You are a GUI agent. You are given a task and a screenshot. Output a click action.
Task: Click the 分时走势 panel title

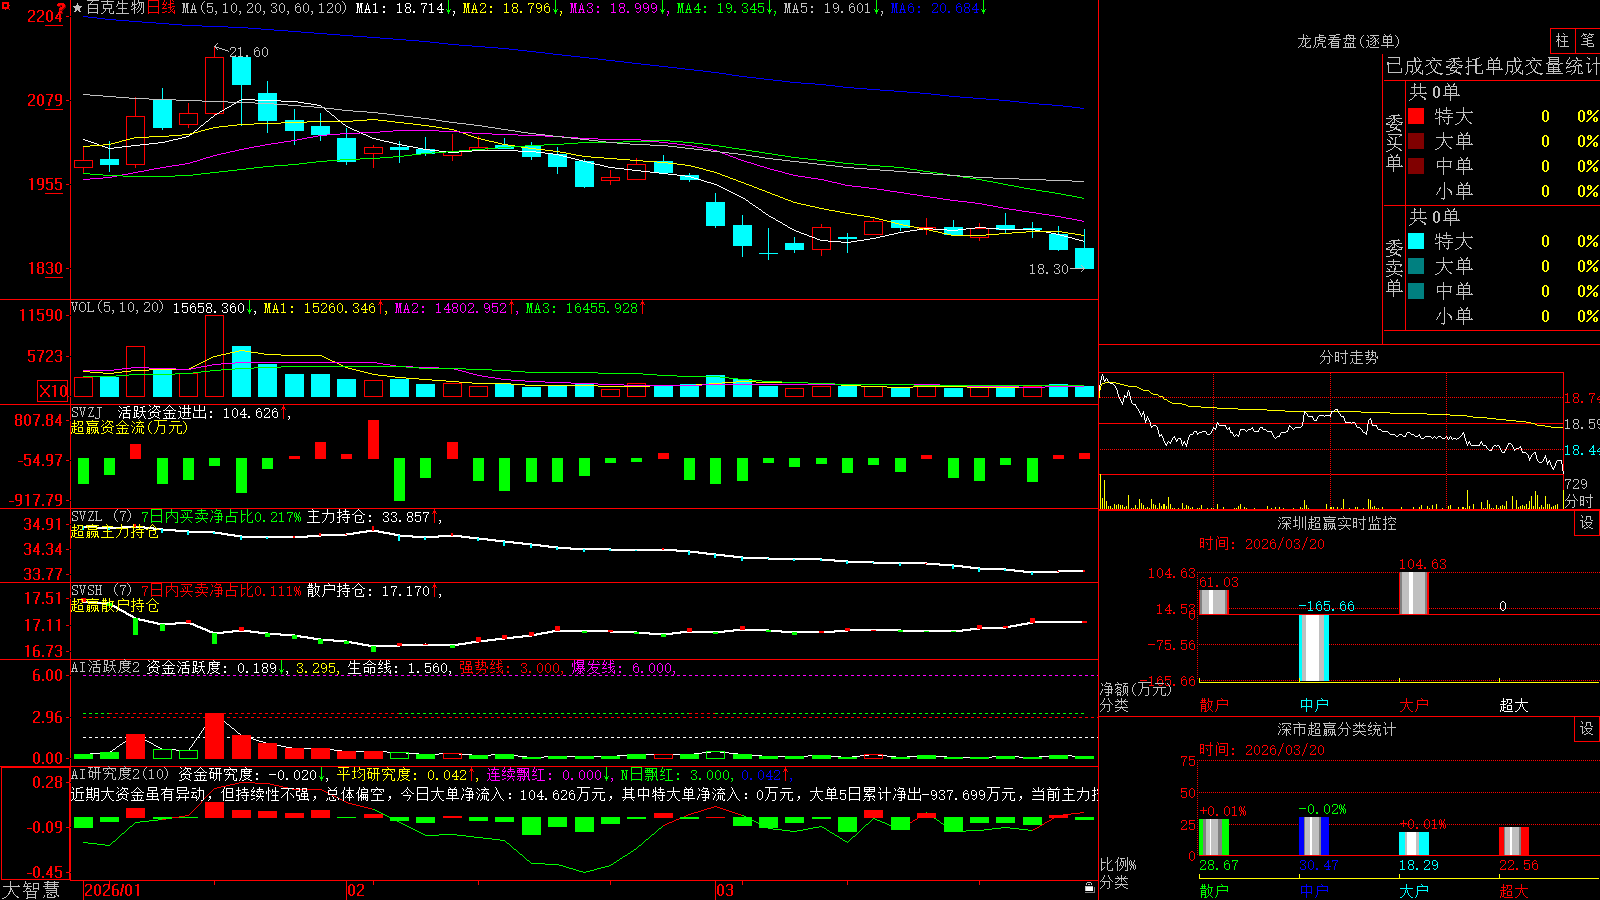coord(1348,357)
